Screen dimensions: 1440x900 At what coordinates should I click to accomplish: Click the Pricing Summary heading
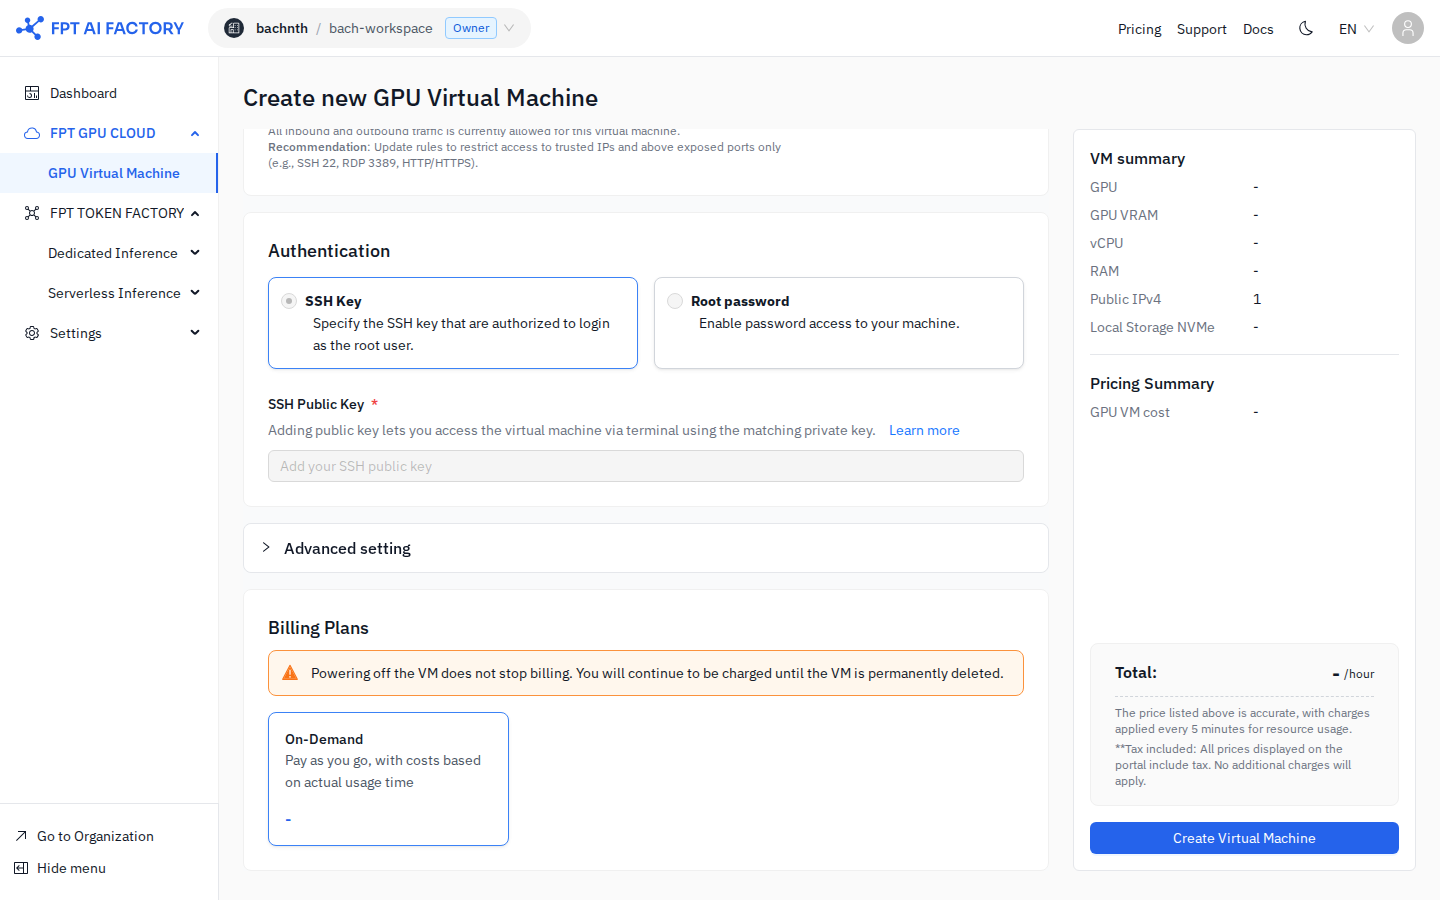tap(1152, 383)
